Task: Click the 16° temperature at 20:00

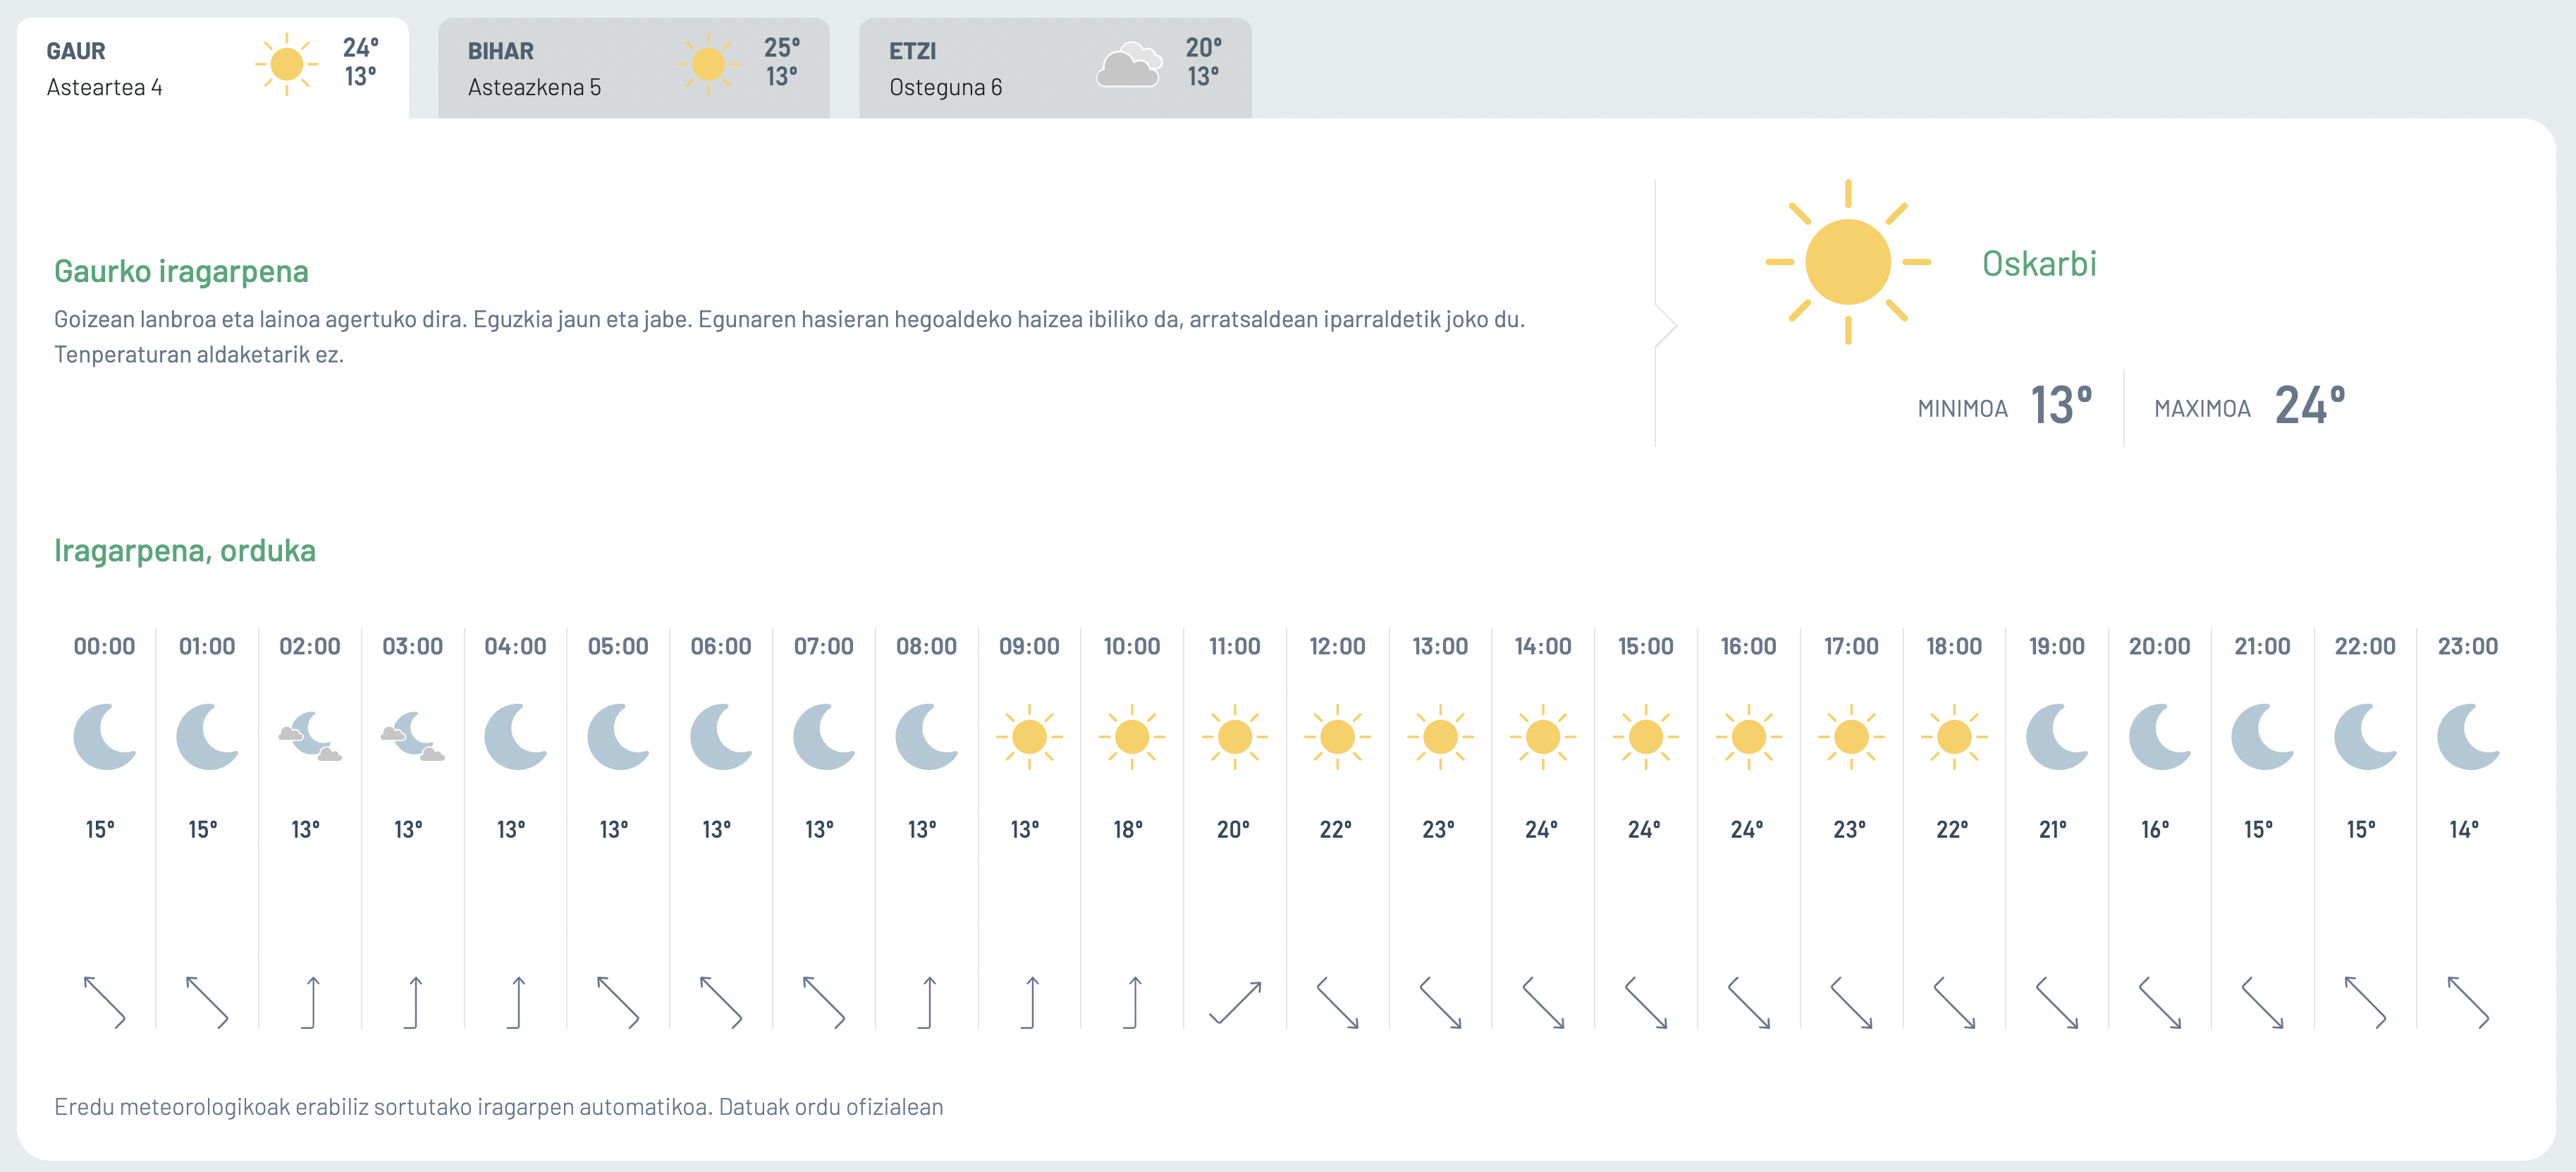Action: (2156, 829)
